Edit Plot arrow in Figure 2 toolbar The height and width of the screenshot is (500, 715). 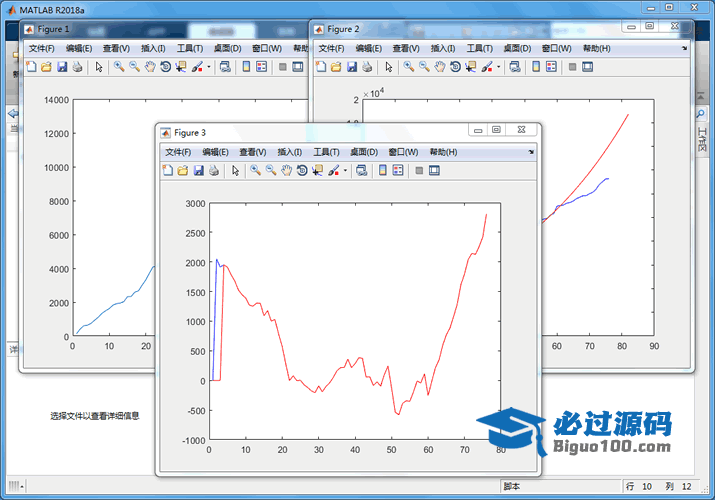pos(389,67)
